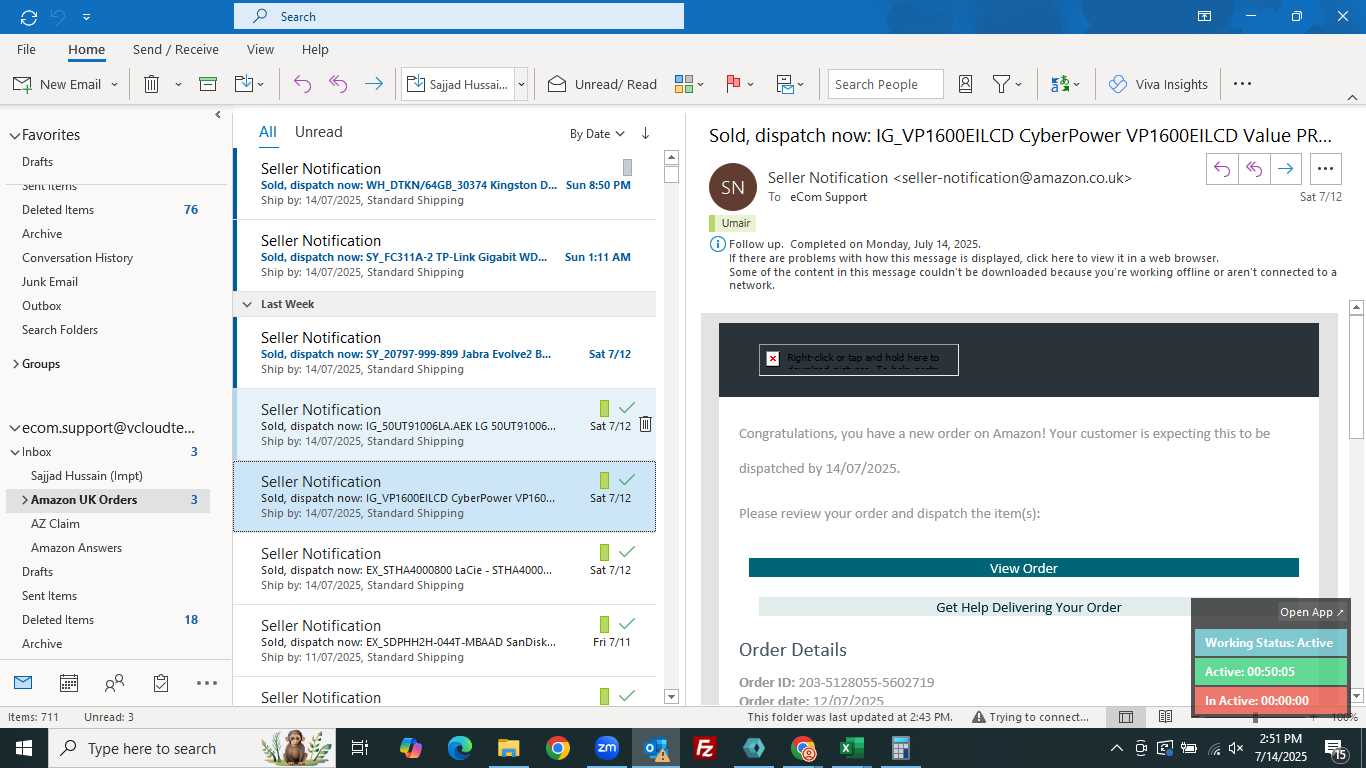1366x768 pixels.
Task: Toggle completed checkmark on SanDisk email
Action: (627, 624)
